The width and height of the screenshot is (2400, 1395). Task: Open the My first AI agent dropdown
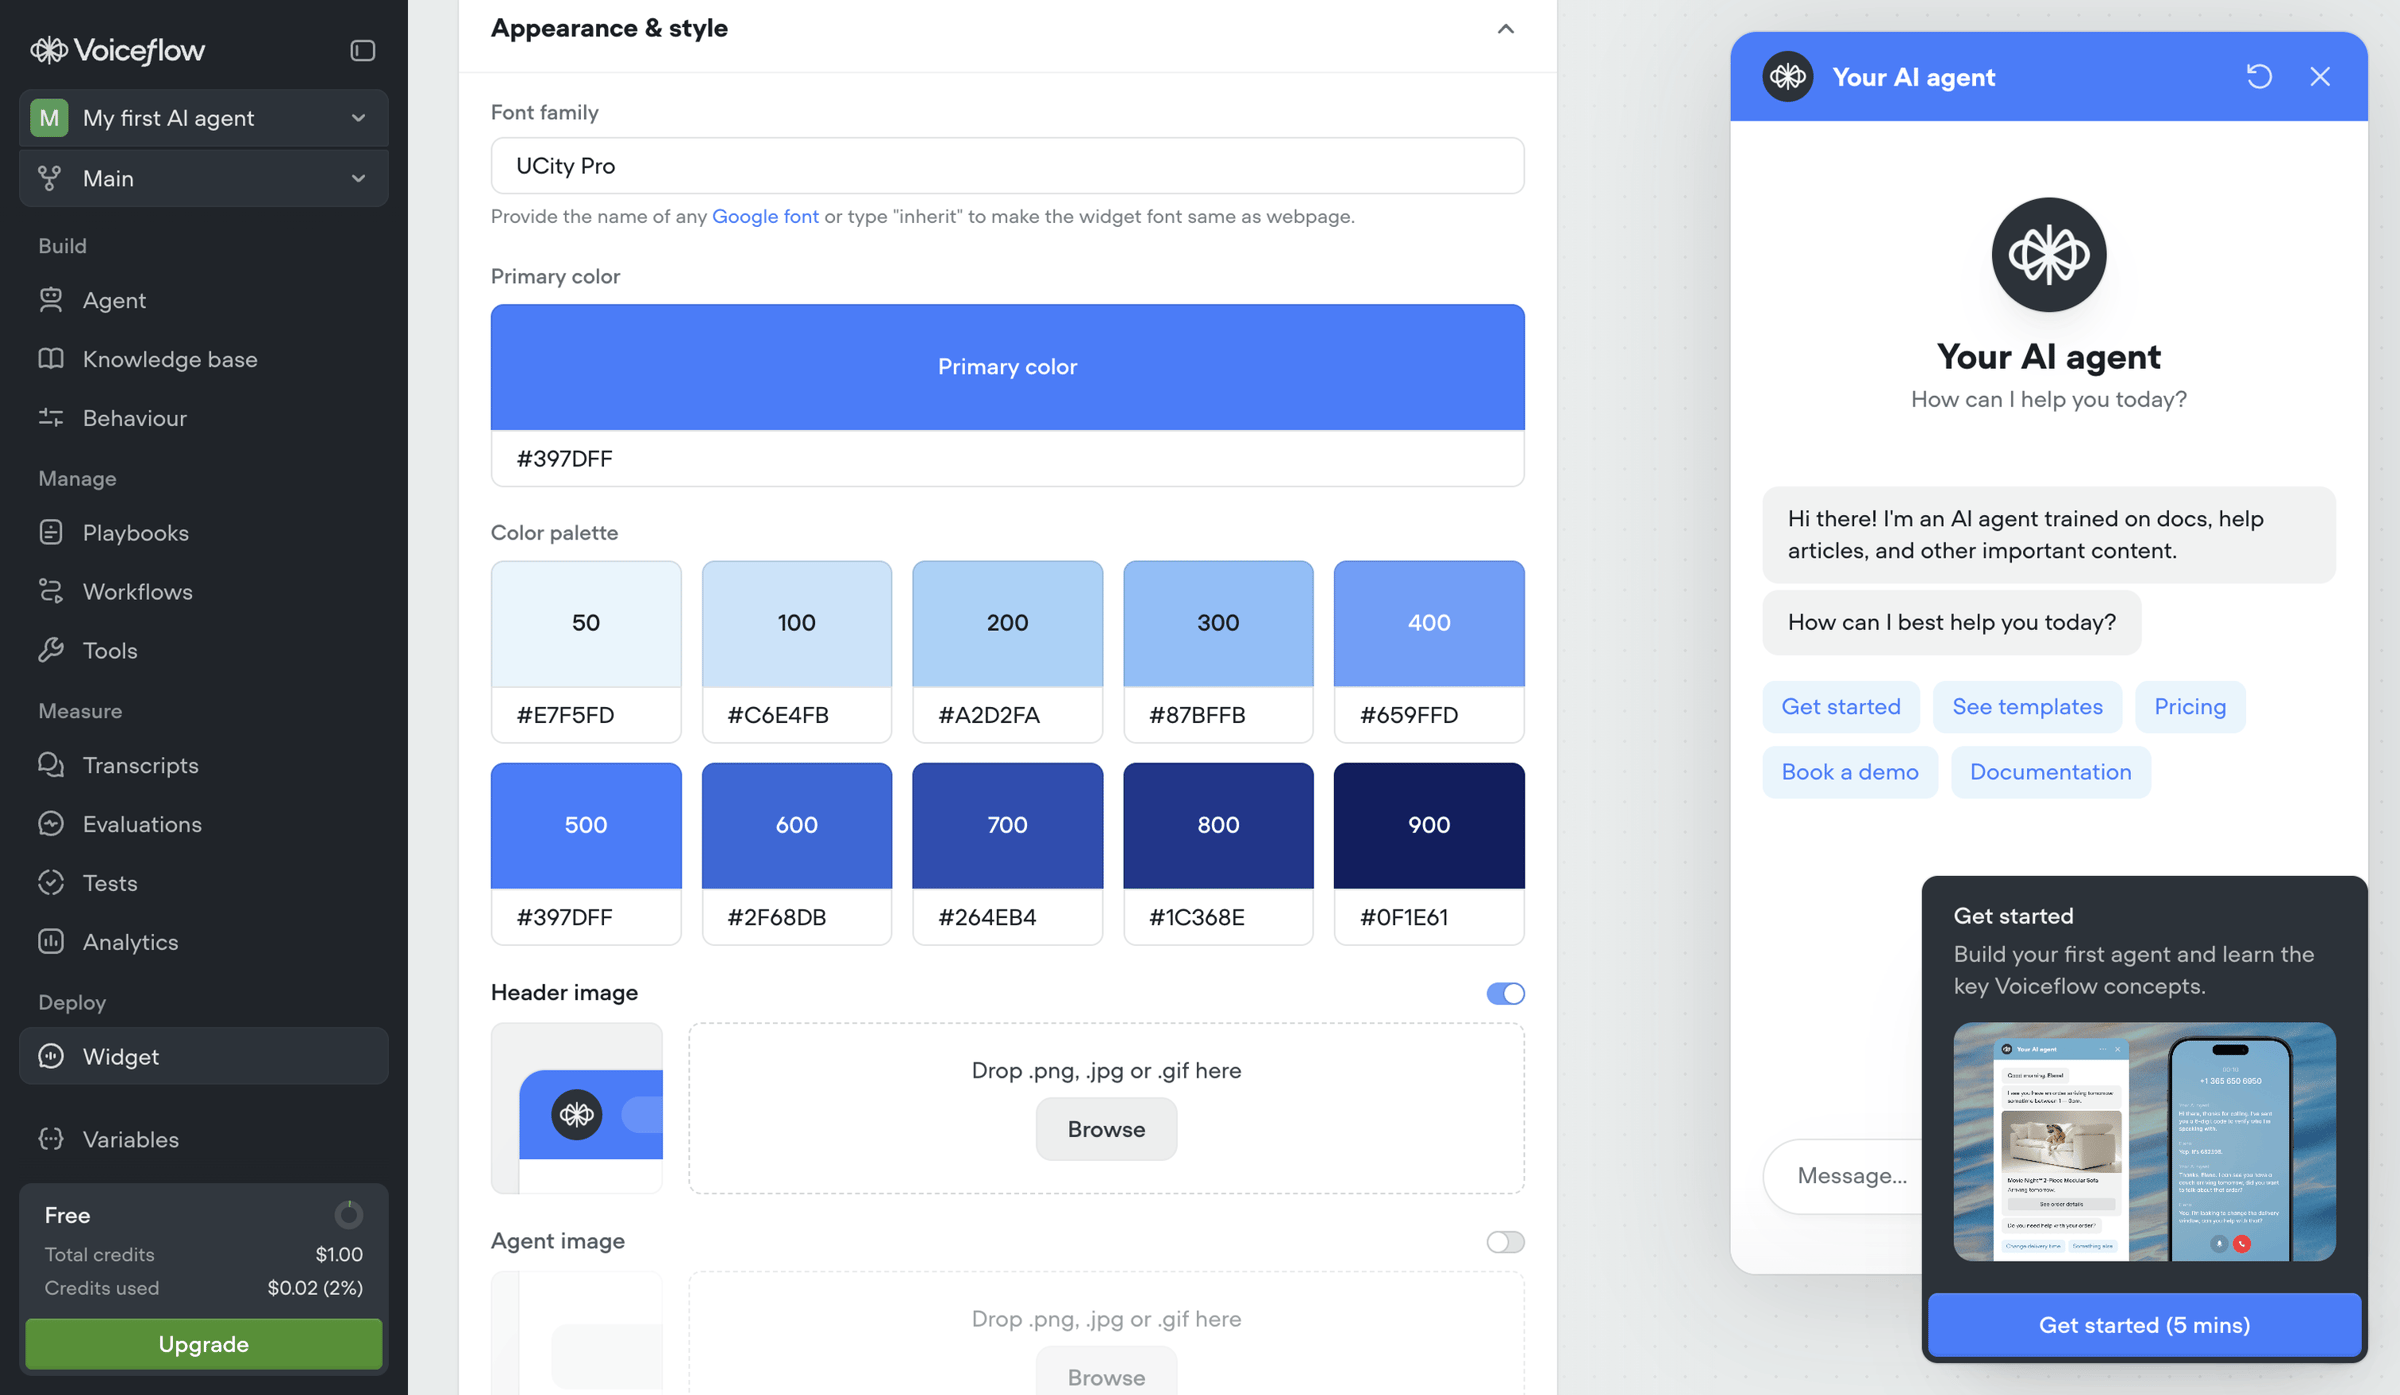pos(204,118)
